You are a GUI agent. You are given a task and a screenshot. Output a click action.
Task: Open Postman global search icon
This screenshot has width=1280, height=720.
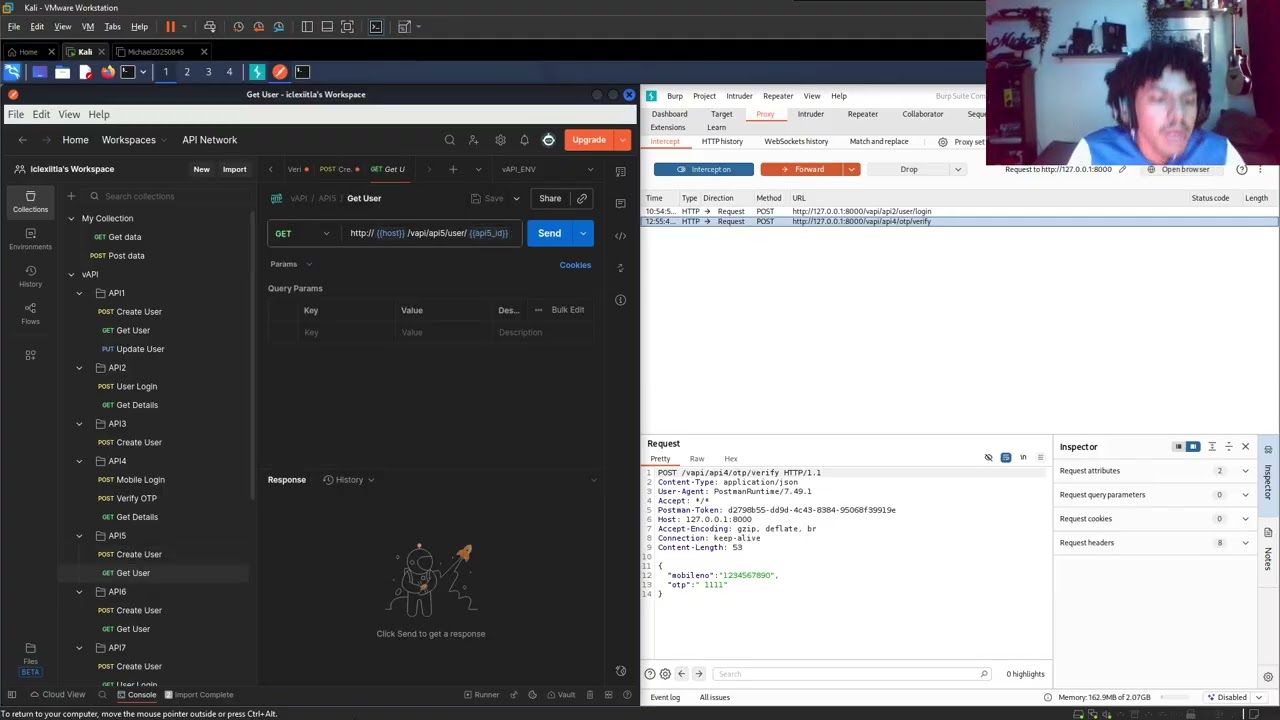point(449,140)
